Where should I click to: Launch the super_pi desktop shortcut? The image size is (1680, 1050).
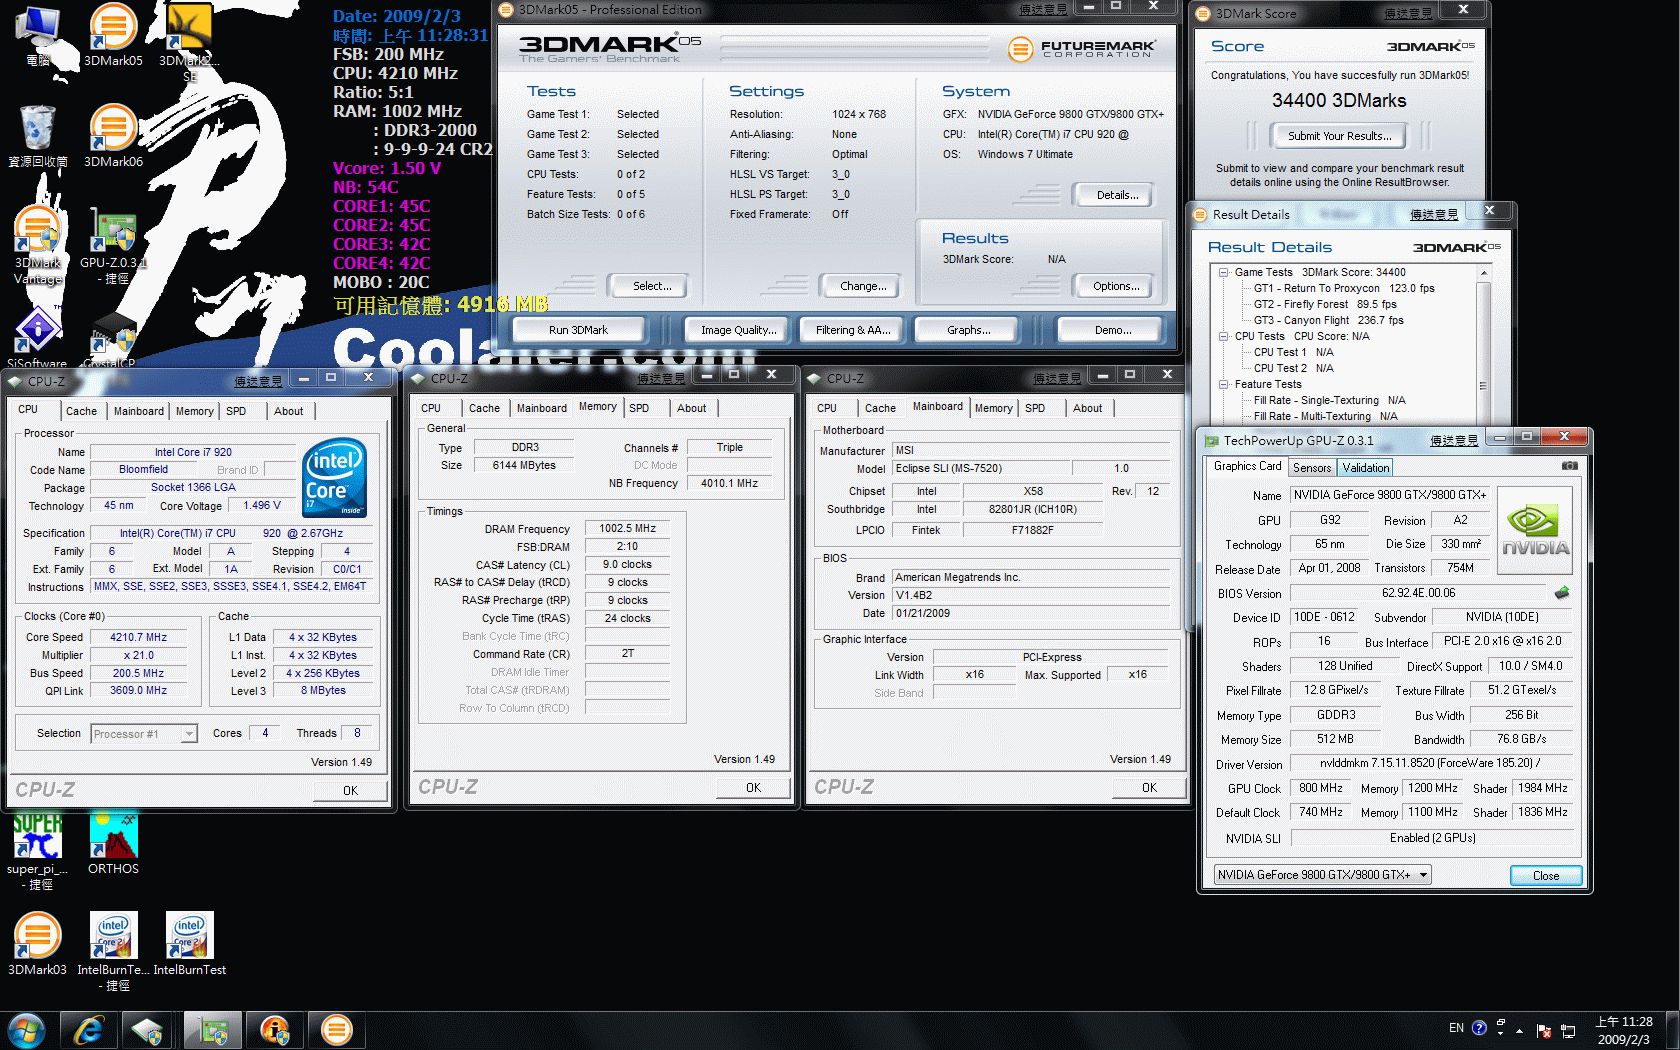coord(38,850)
